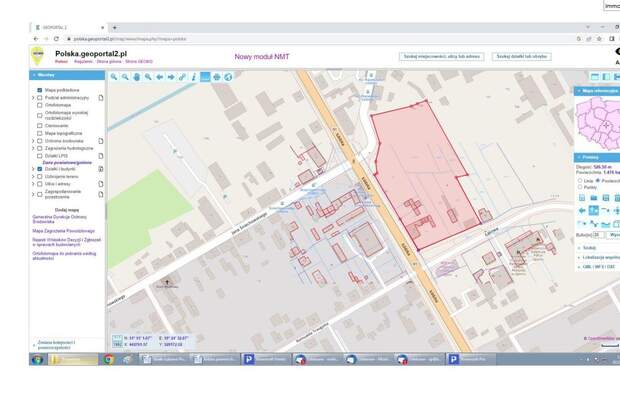
Task: Open the Strona GEOBID menu link
Action: click(138, 62)
